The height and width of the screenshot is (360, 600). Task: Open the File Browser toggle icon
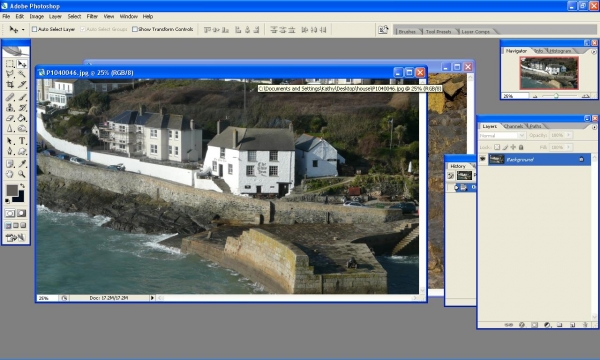[x=383, y=30]
